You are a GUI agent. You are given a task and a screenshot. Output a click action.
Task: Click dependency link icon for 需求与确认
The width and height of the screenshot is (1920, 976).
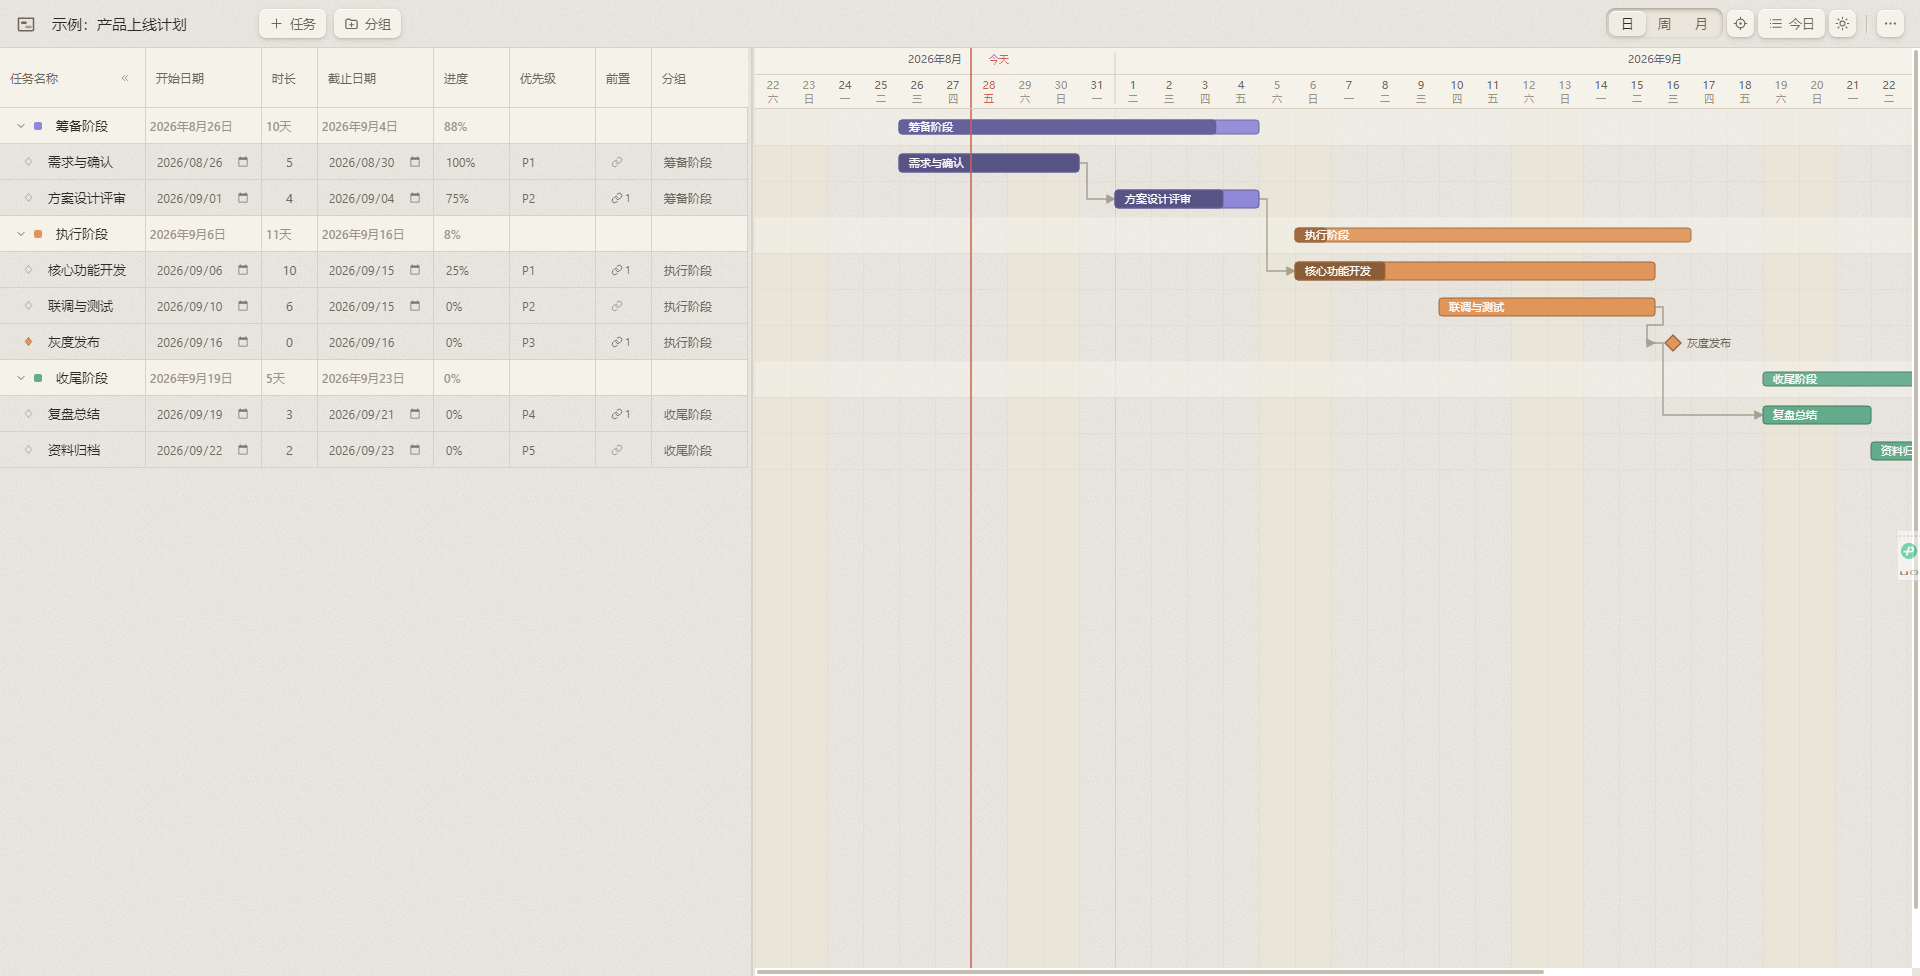point(617,162)
